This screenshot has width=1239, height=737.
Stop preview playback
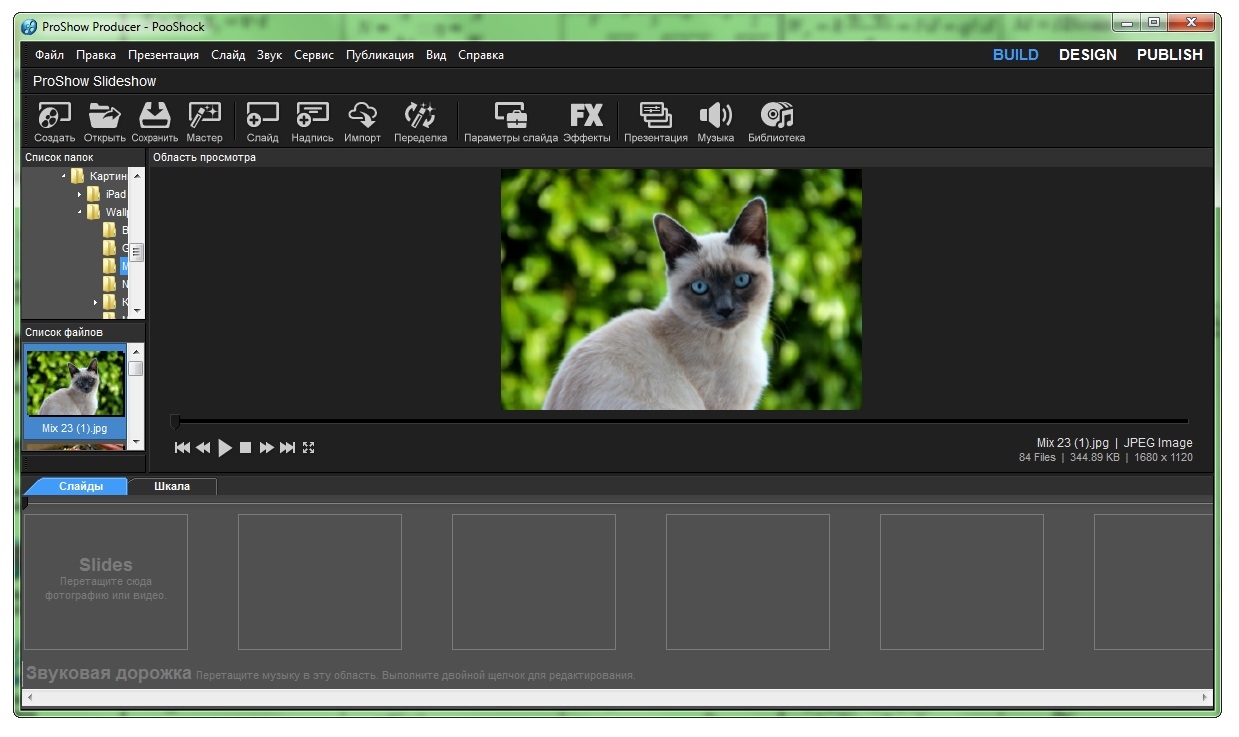tap(245, 448)
